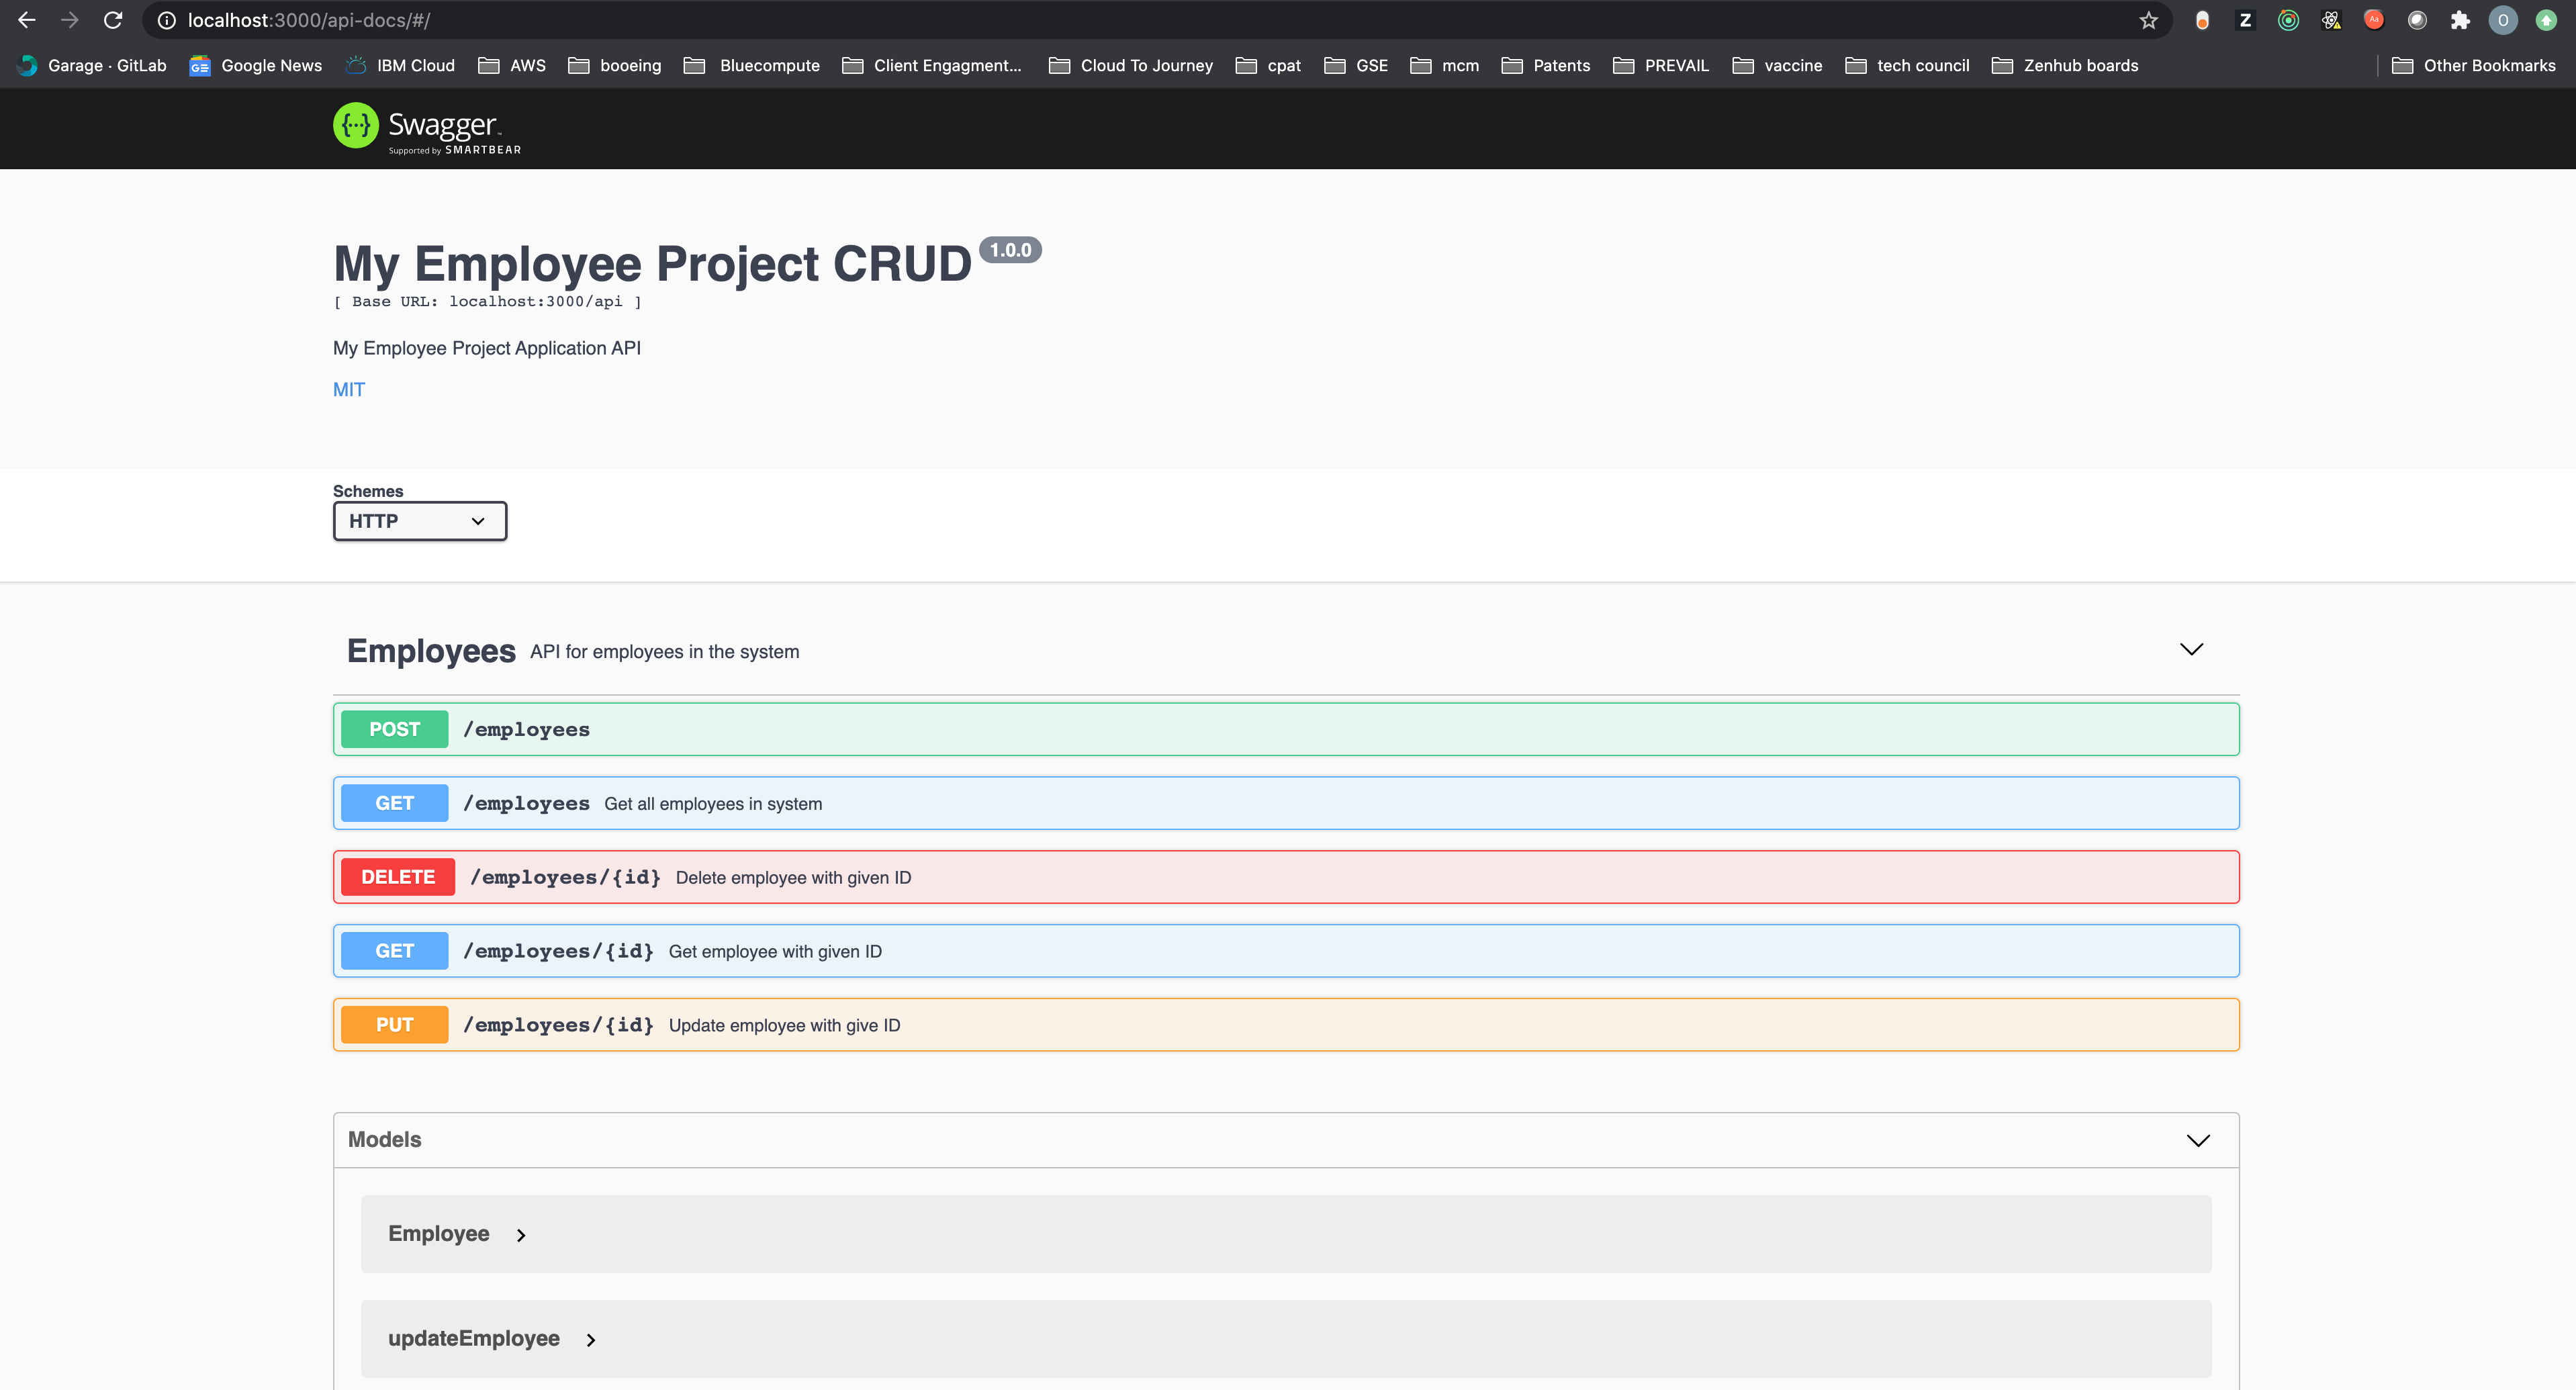The image size is (2576, 1390).
Task: Collapse the Models section chevron
Action: [x=2197, y=1141]
